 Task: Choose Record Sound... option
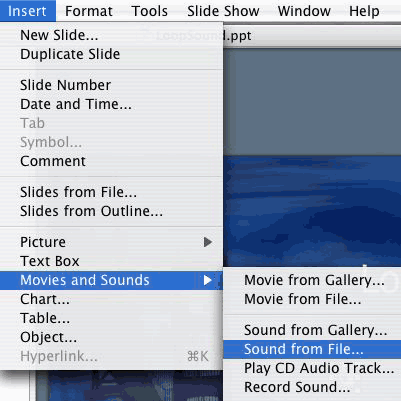(312, 387)
